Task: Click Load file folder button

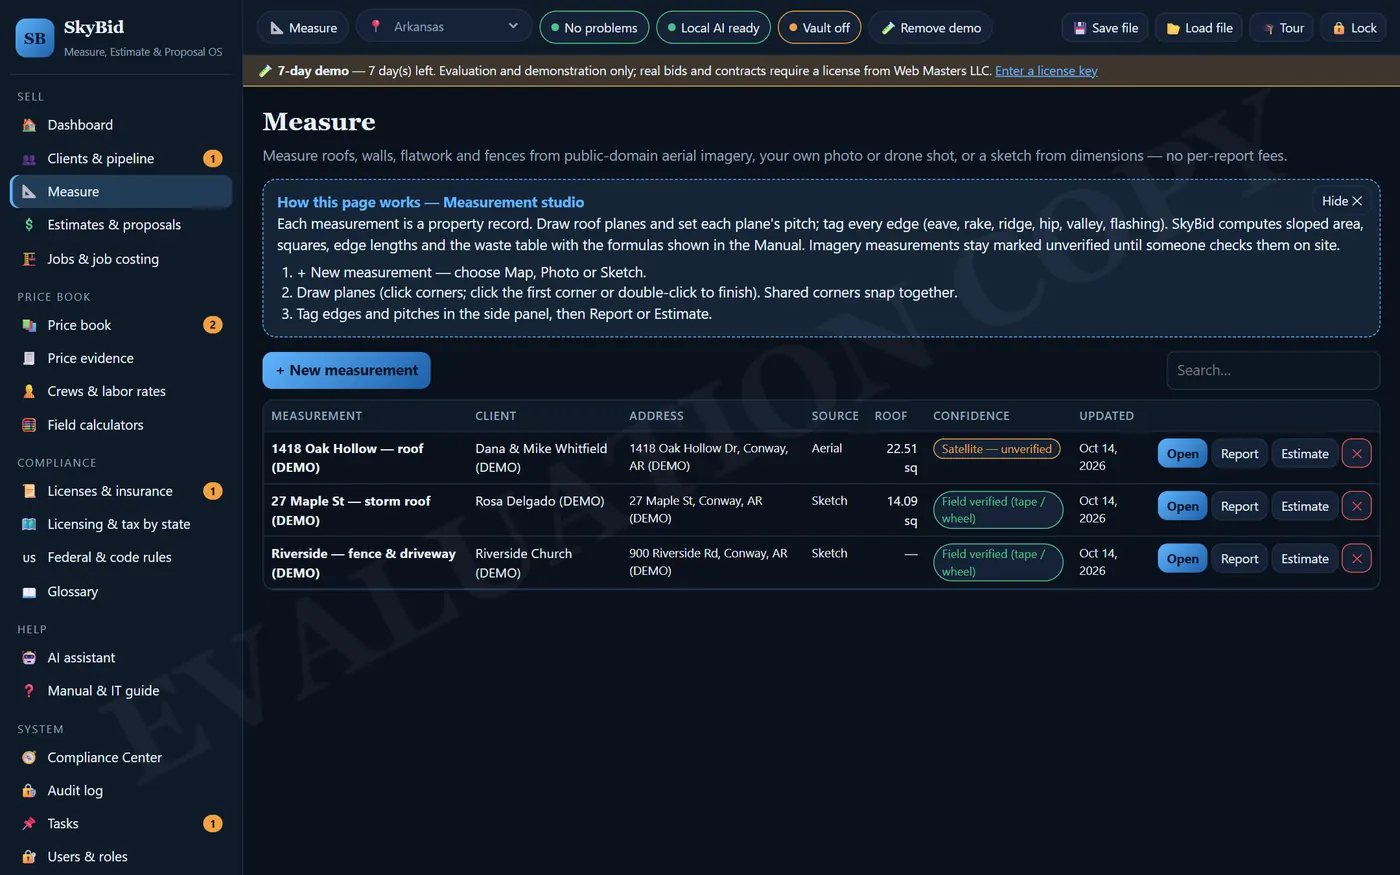Action: (x=1199, y=28)
